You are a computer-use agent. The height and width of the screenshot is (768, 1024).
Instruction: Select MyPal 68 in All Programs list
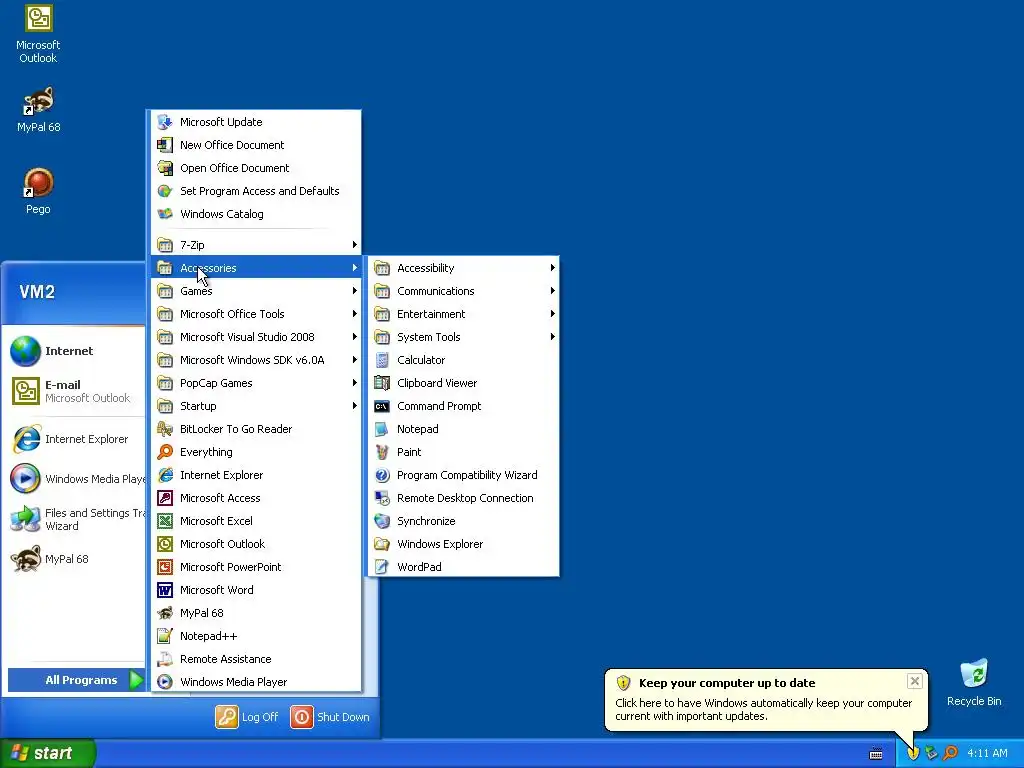255,613
